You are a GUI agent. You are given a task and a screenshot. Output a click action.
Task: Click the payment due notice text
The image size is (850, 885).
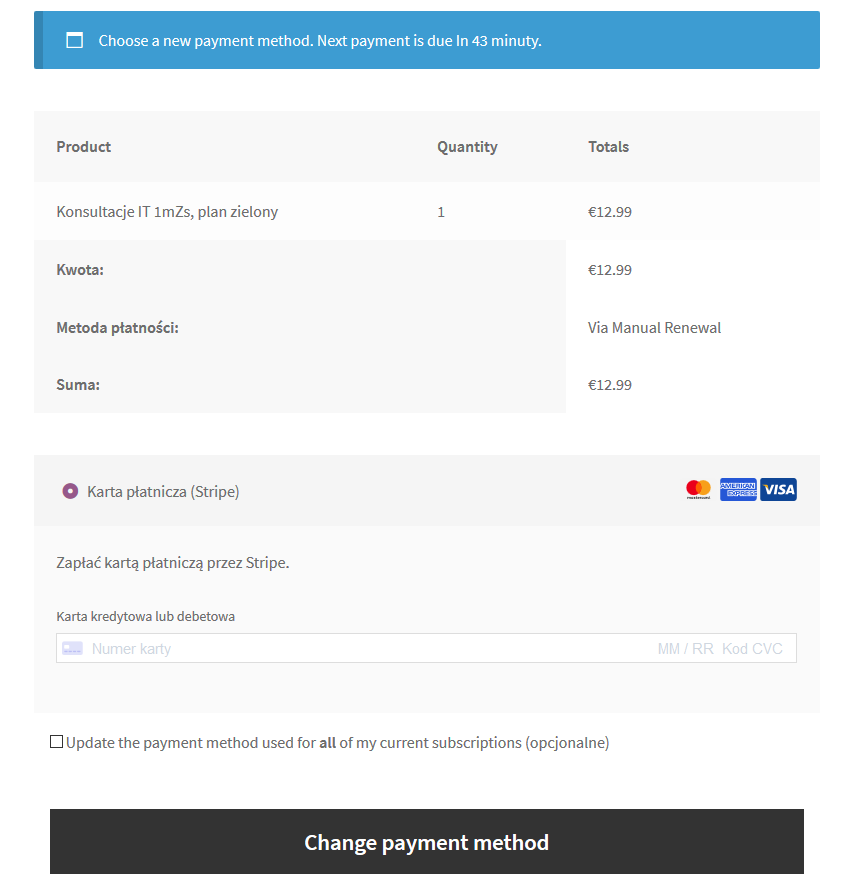click(320, 41)
